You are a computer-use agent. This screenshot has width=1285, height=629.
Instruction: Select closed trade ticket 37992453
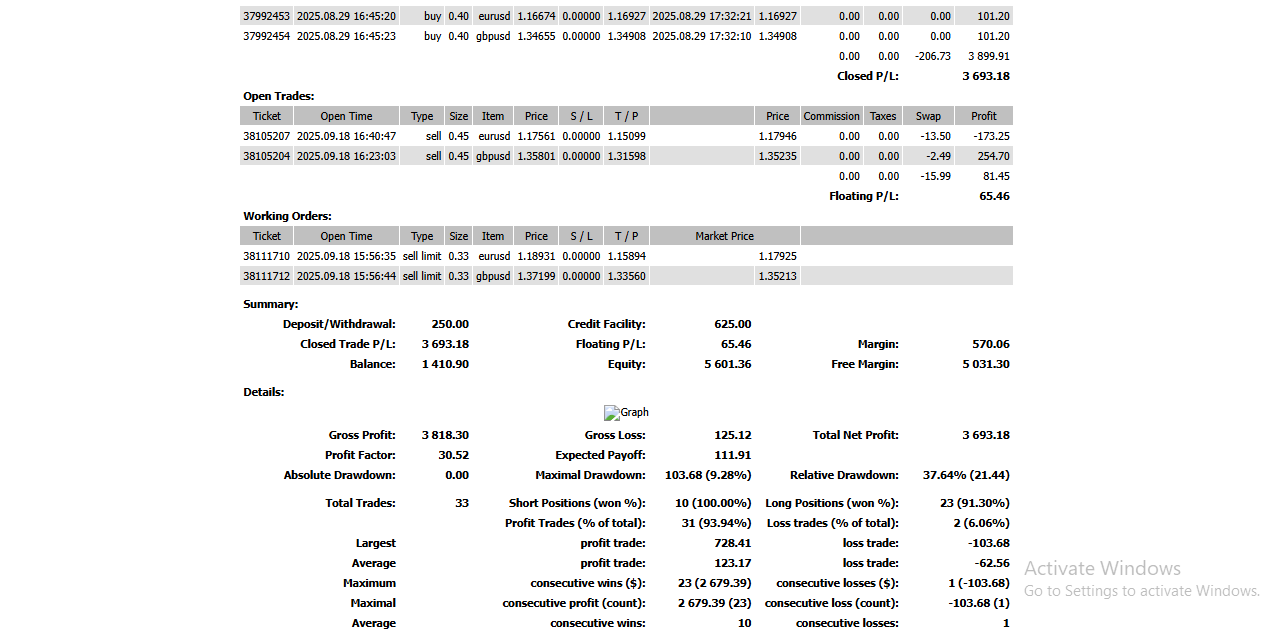(x=267, y=16)
